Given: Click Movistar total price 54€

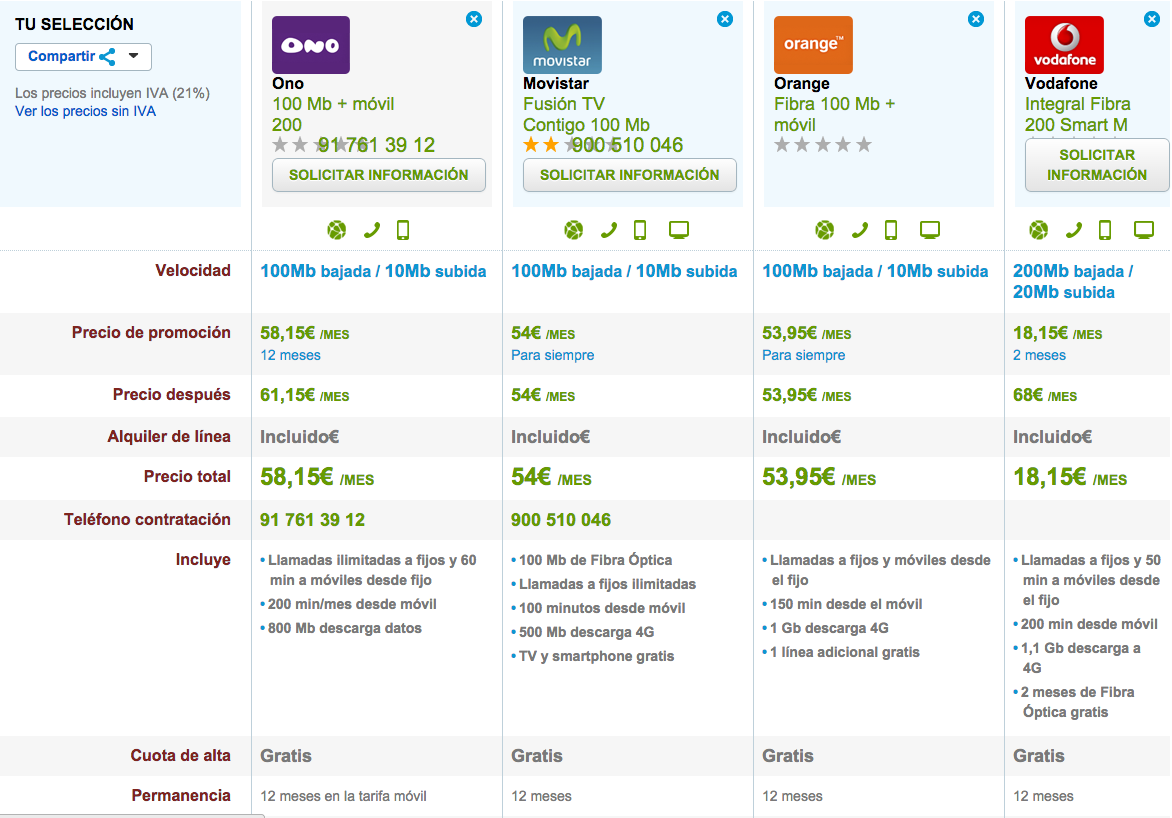Looking at the screenshot, I should pyautogui.click(x=551, y=477).
